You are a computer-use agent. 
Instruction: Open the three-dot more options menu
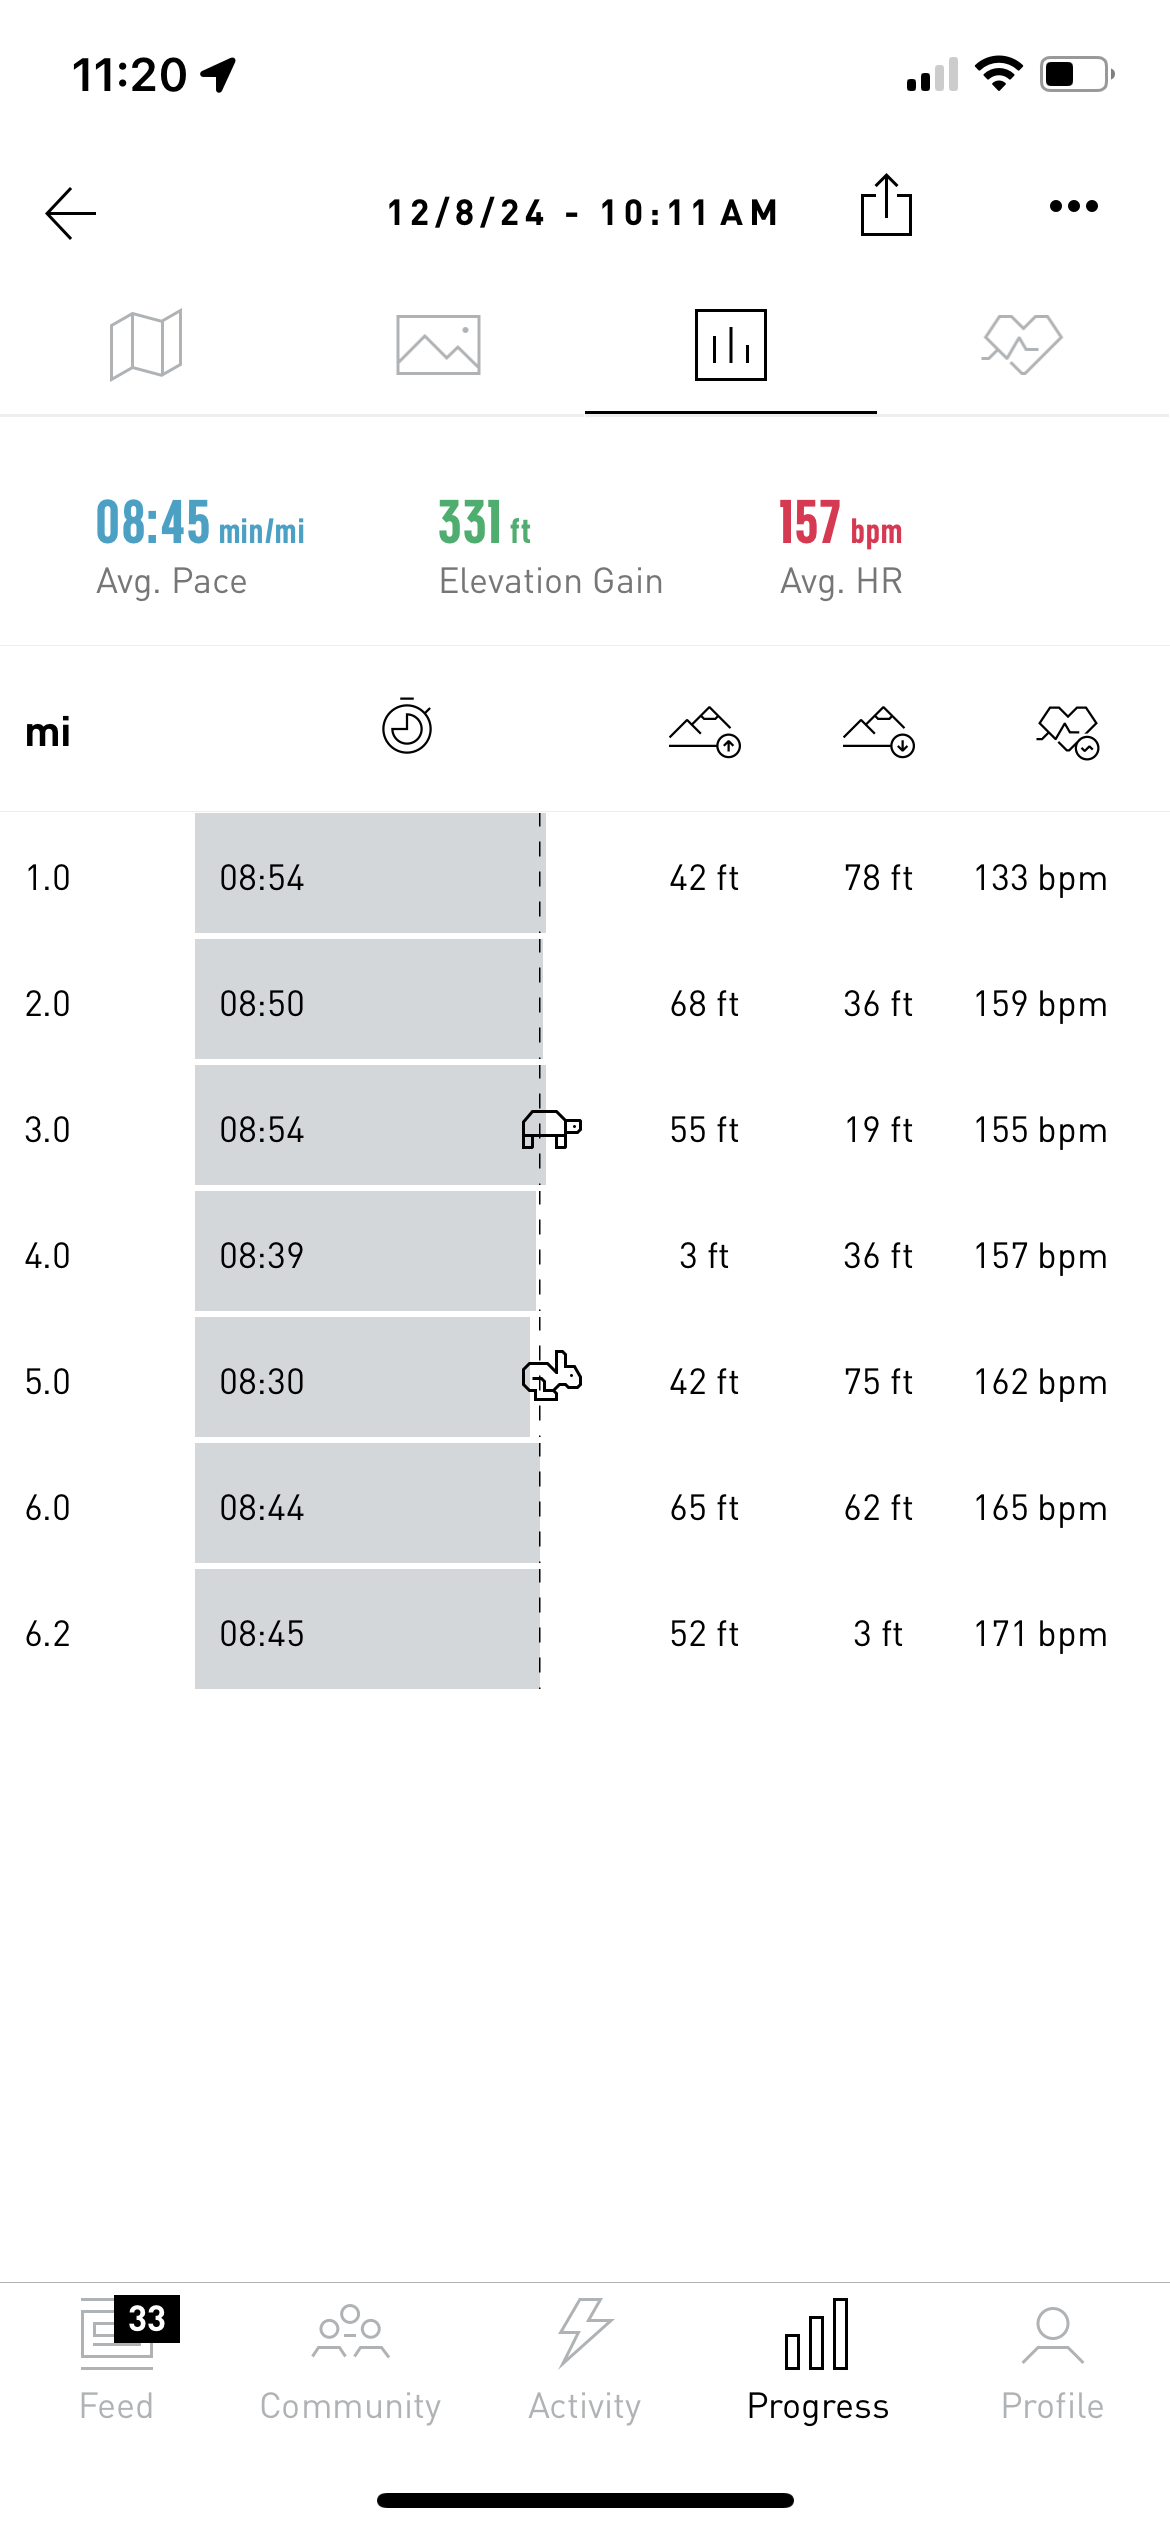pyautogui.click(x=1074, y=206)
